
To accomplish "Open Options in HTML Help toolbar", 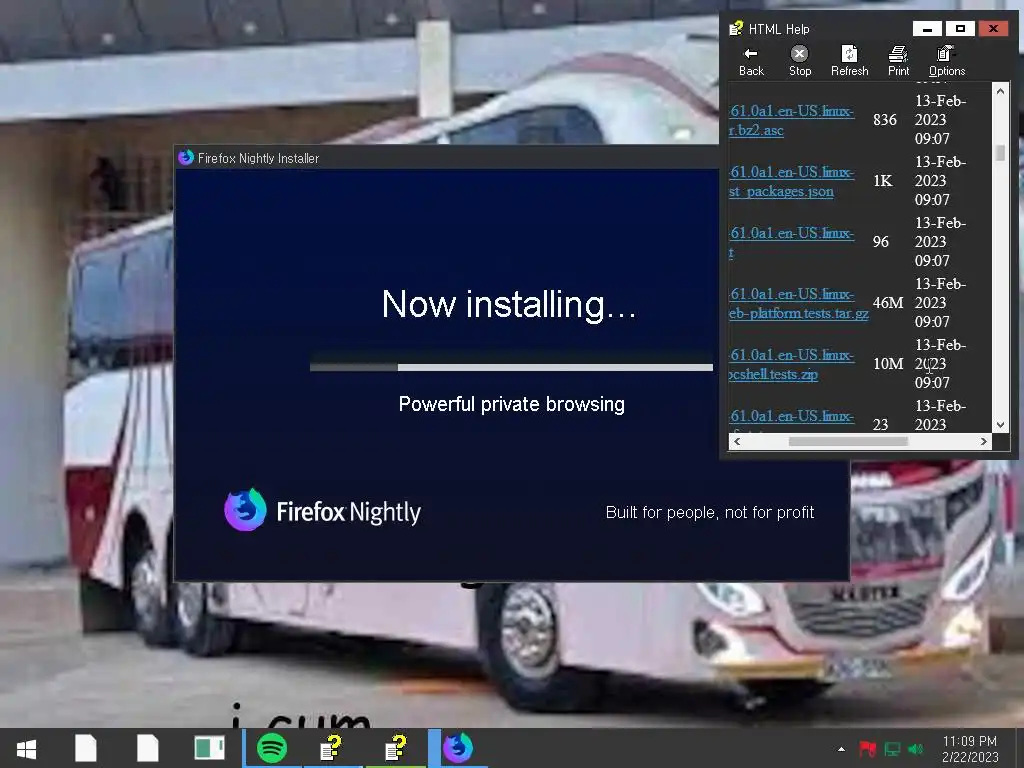I will tap(946, 61).
